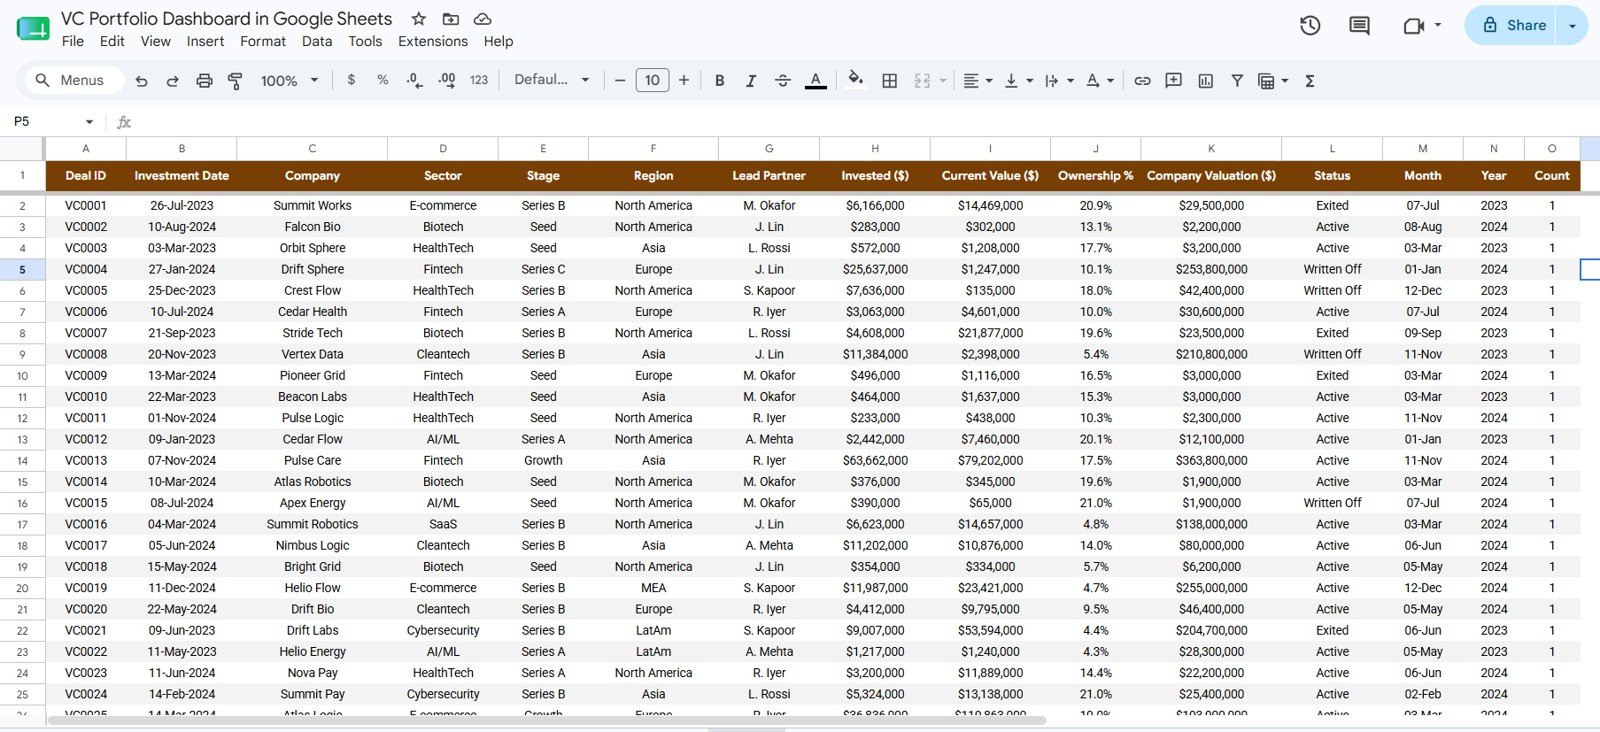Screen dimensions: 1600x732
Task: Toggle italic formatting
Action: pos(750,81)
